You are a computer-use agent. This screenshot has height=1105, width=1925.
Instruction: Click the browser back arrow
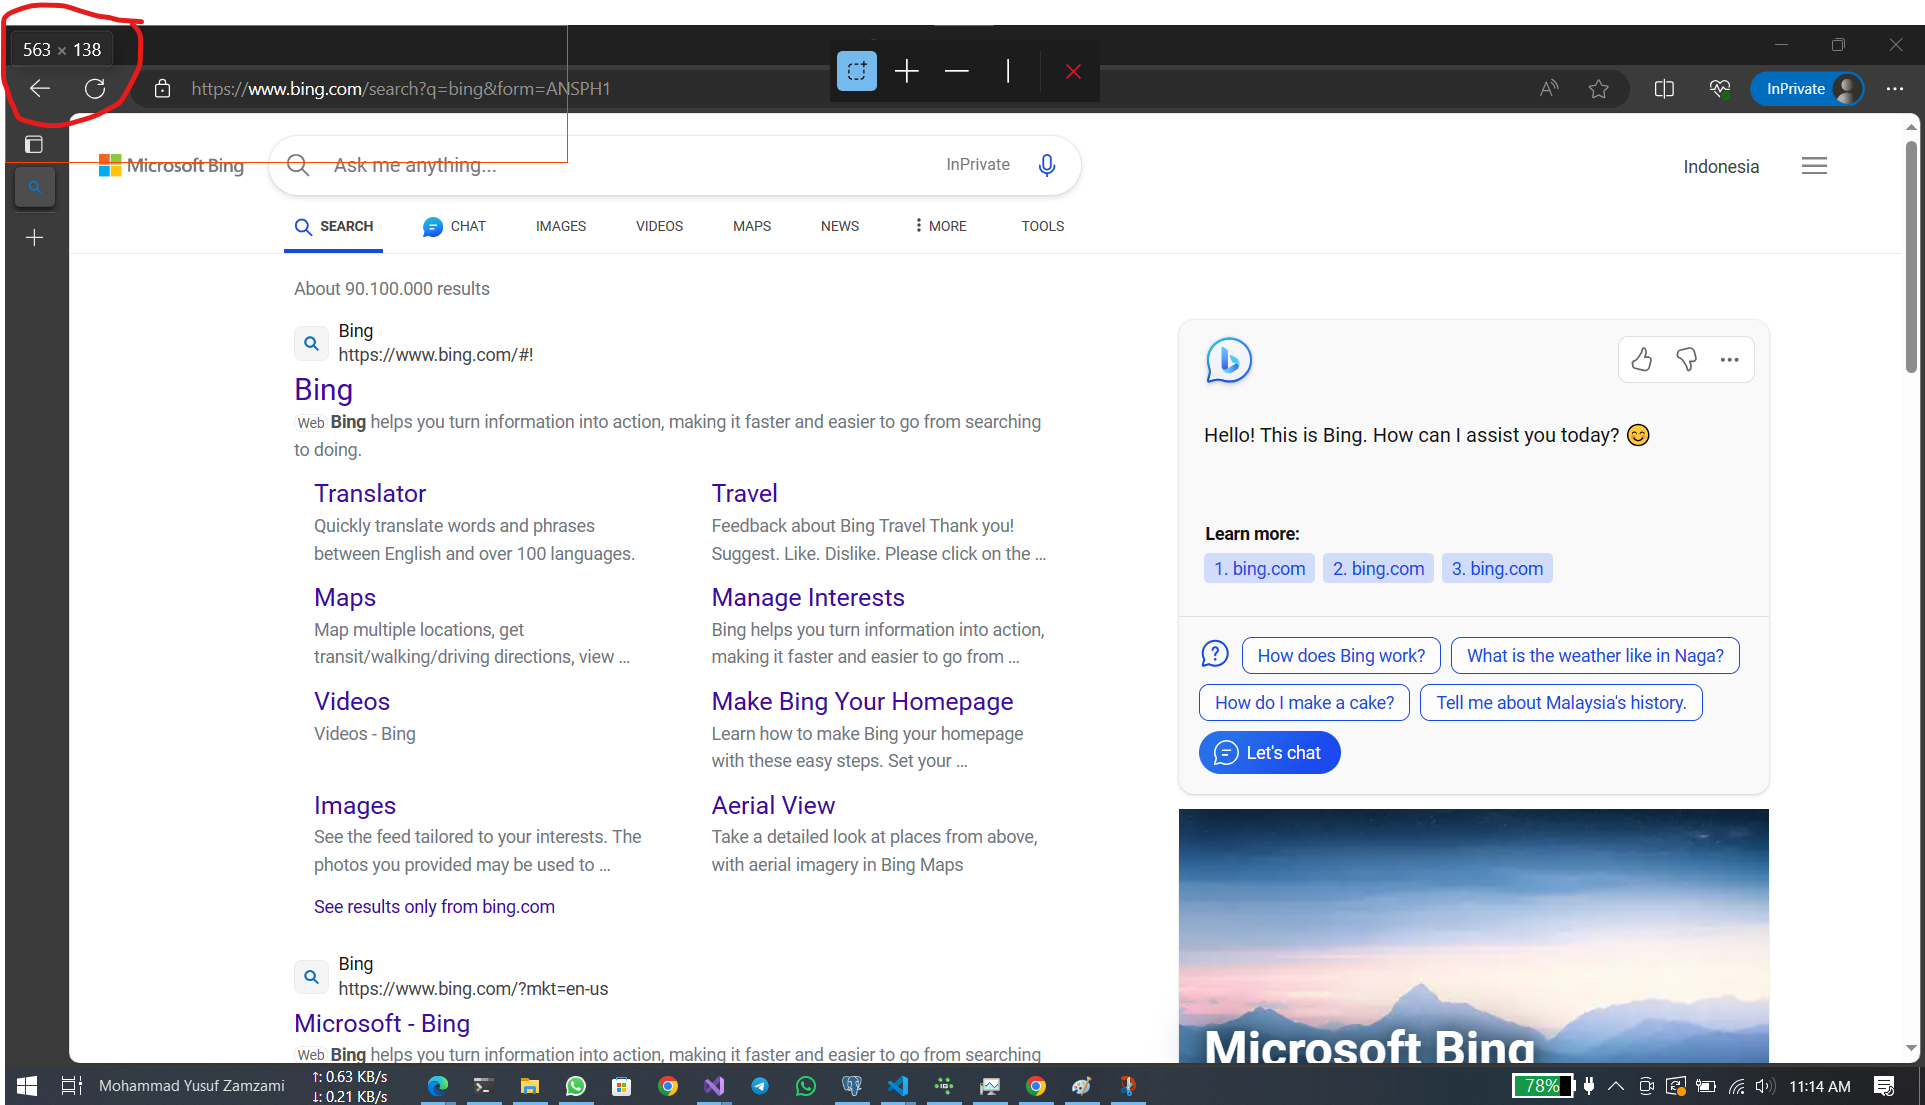40,89
